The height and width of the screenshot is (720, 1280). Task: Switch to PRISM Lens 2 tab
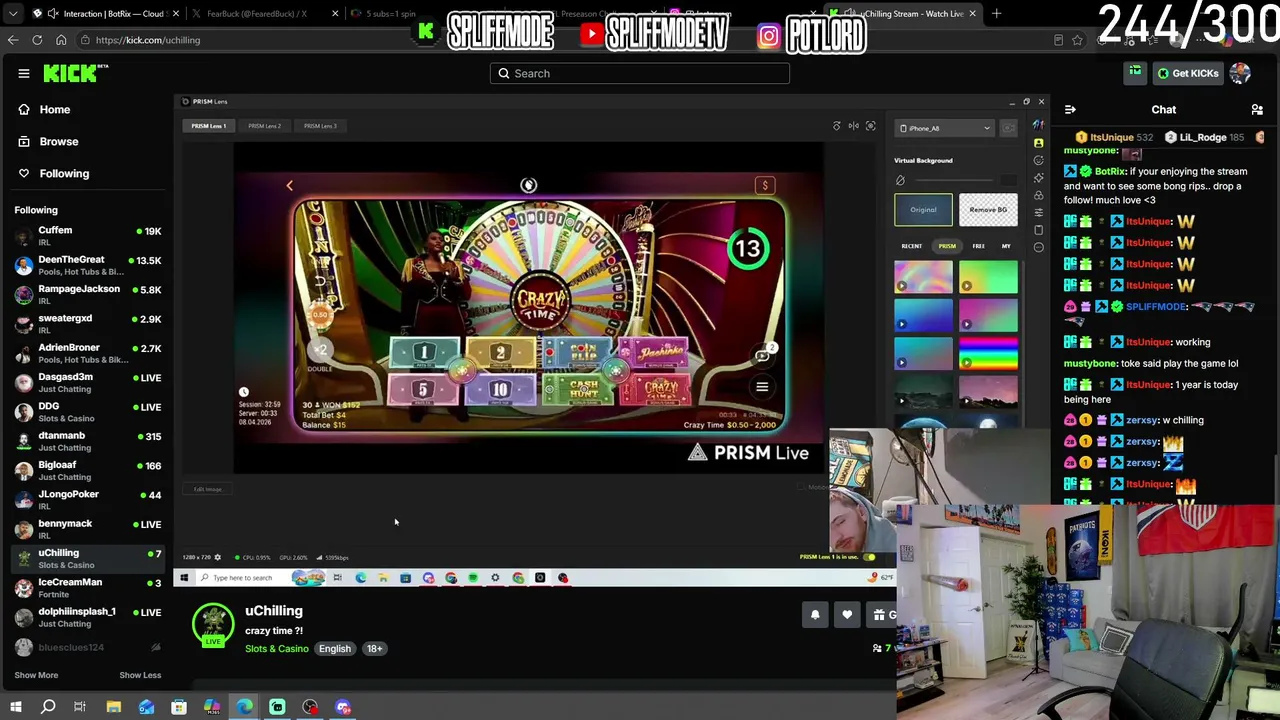[264, 126]
